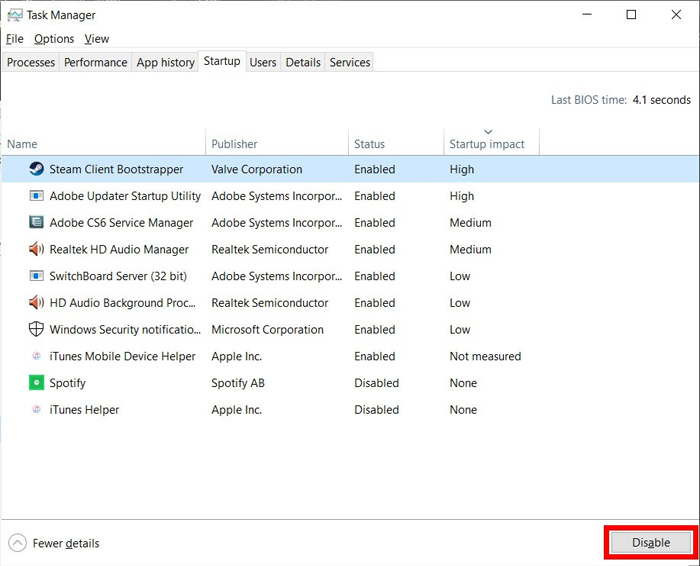Select the Windows Security shield icon
Viewport: 700px width, 566px height.
tap(36, 329)
